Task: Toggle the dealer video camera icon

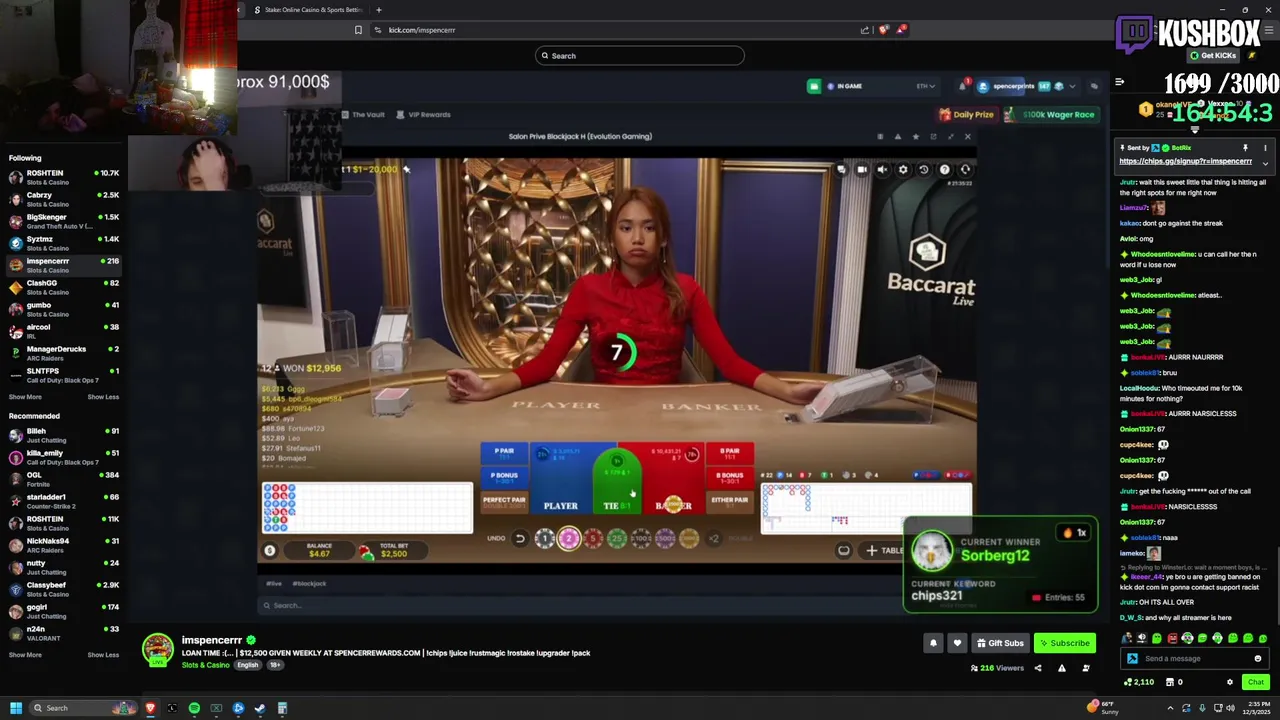Action: tap(862, 170)
